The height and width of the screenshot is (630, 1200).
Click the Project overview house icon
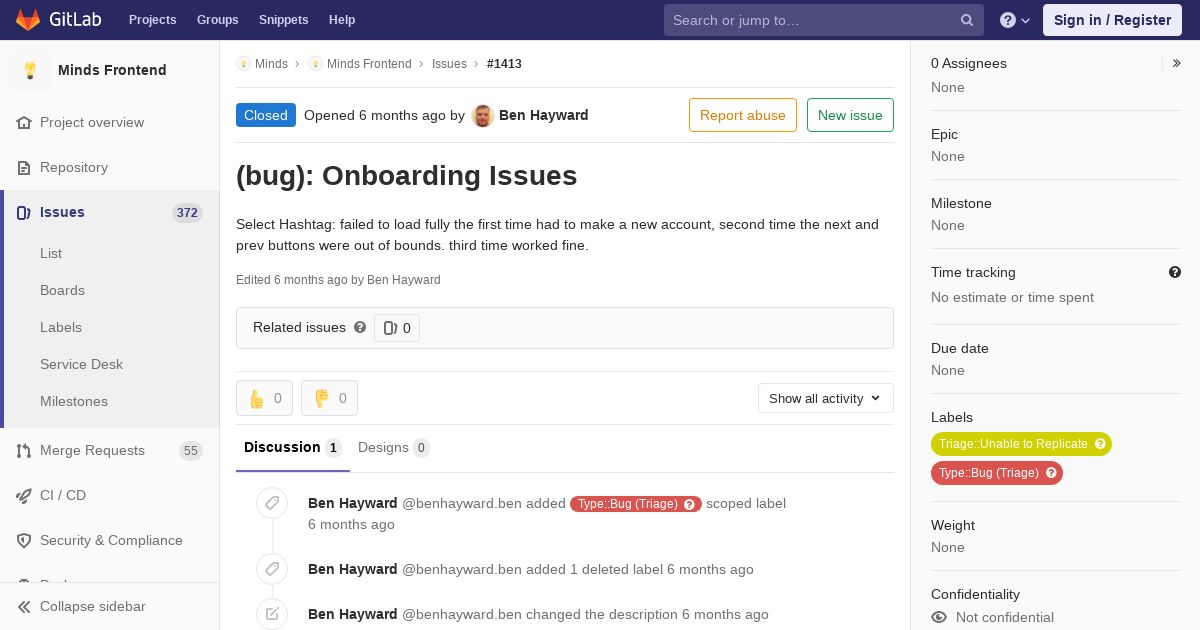pyautogui.click(x=24, y=122)
